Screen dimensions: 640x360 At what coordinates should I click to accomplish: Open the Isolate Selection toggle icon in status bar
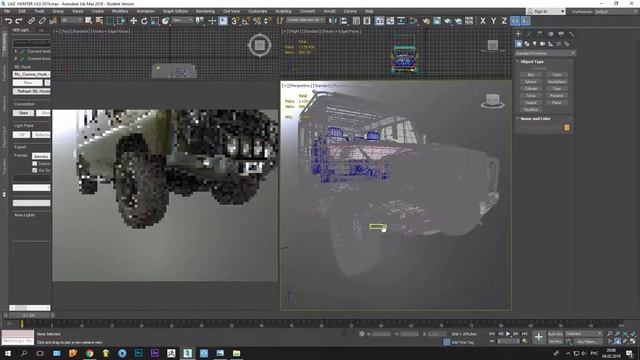point(344,334)
